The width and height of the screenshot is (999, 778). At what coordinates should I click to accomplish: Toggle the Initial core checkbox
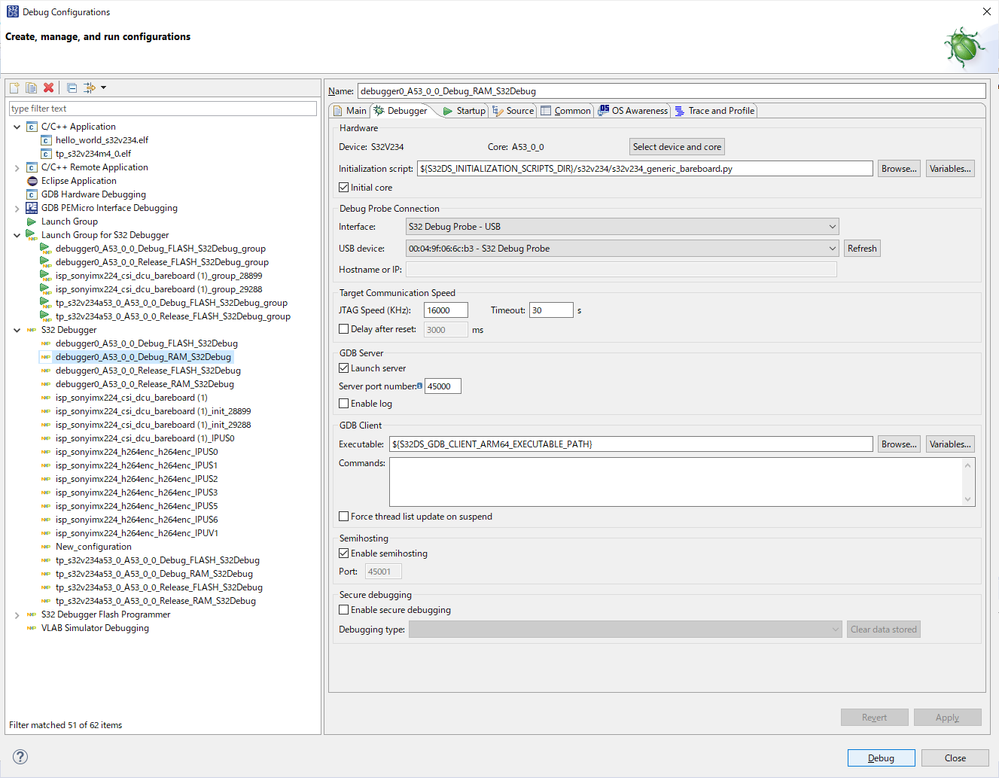click(345, 187)
